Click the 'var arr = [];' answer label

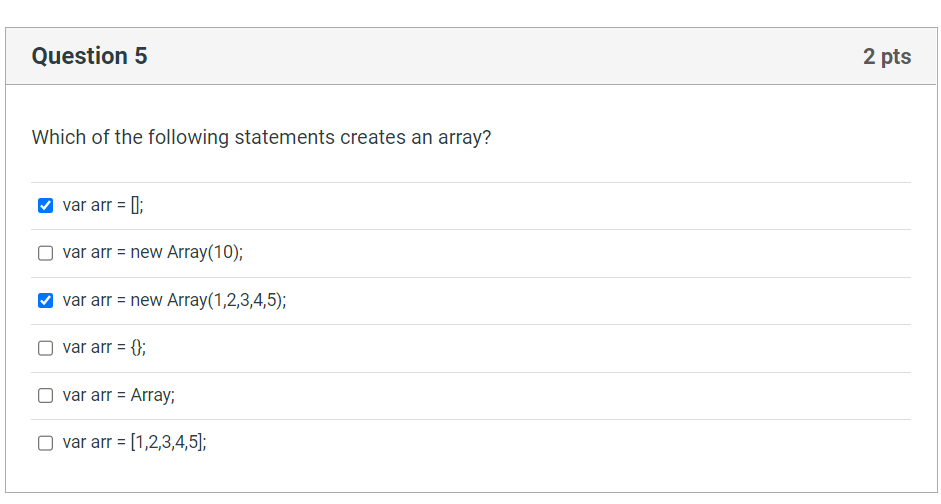click(103, 205)
